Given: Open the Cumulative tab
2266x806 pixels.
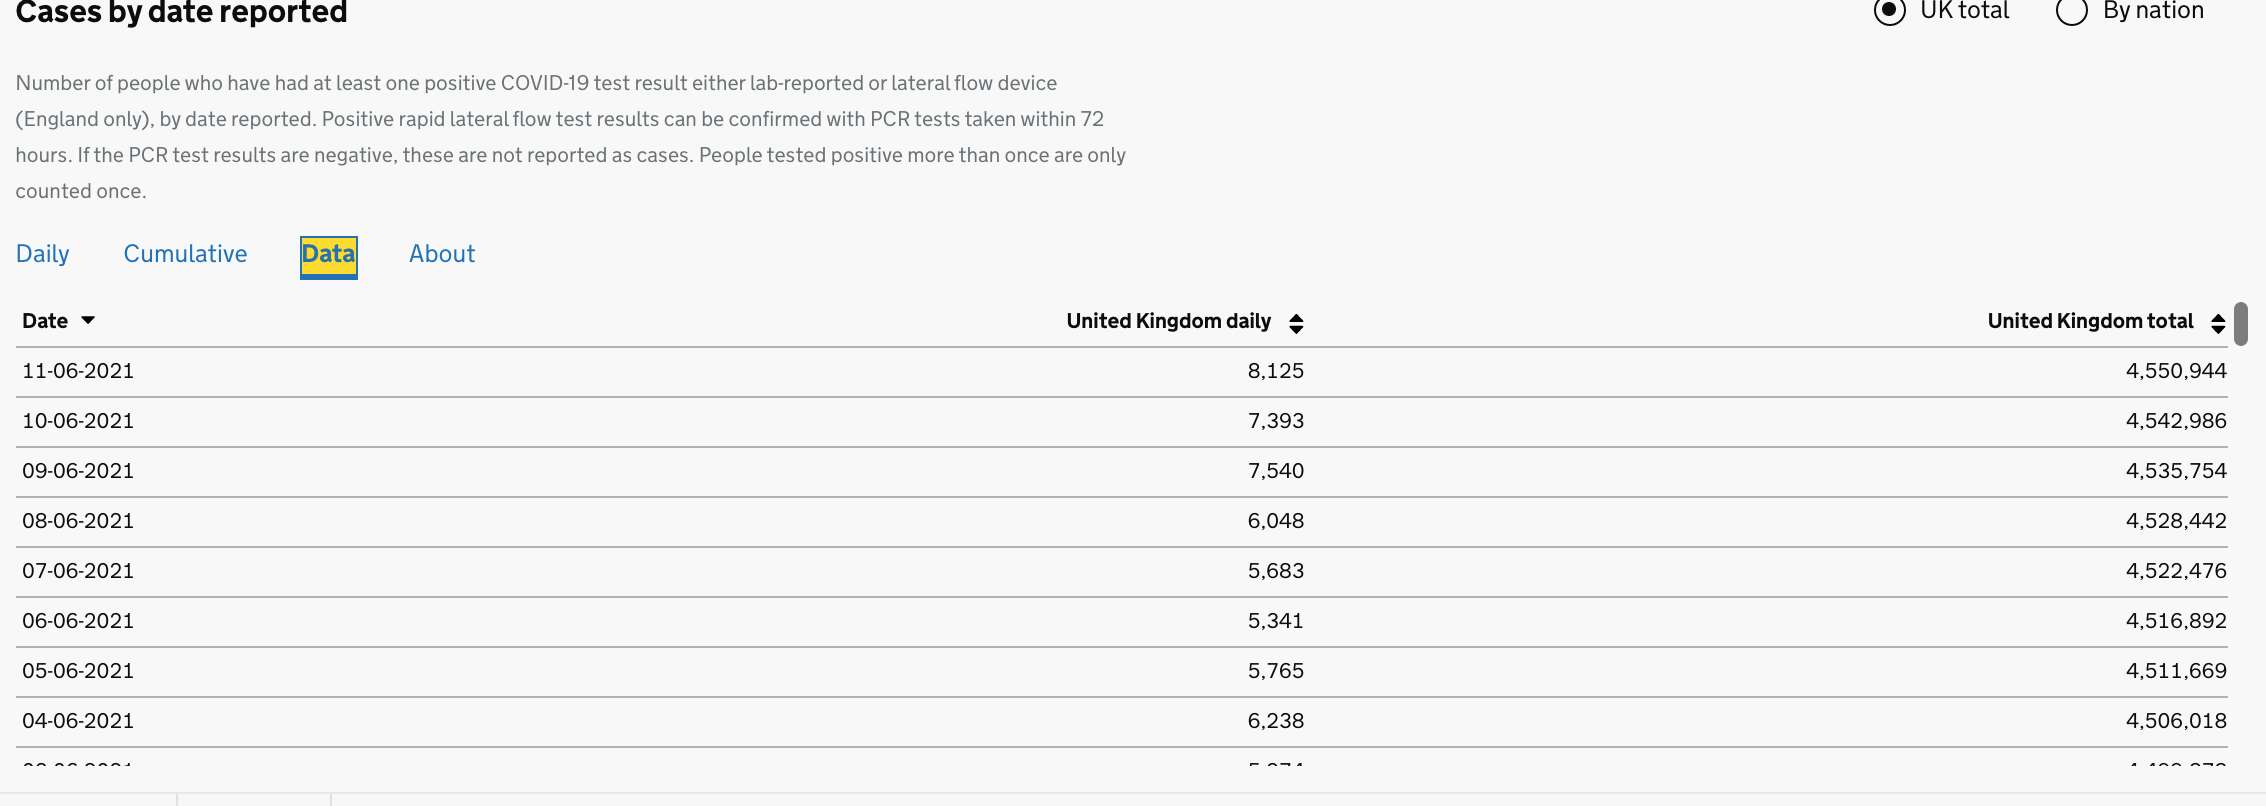Looking at the screenshot, I should coord(185,254).
